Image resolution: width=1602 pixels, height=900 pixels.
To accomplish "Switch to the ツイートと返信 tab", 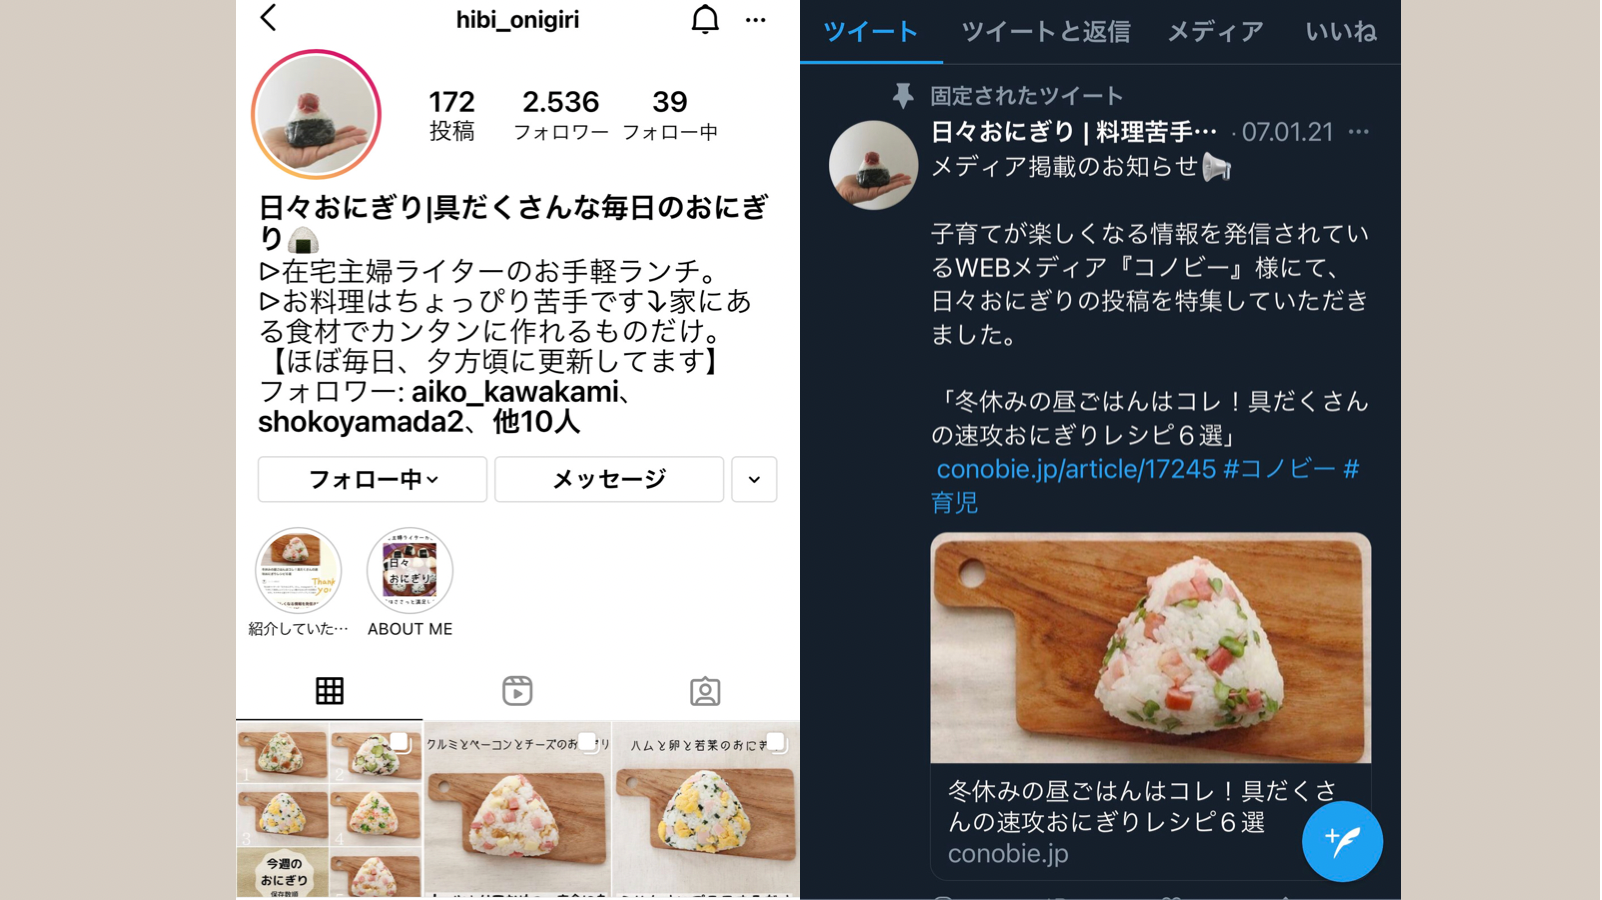I will click(x=1045, y=32).
